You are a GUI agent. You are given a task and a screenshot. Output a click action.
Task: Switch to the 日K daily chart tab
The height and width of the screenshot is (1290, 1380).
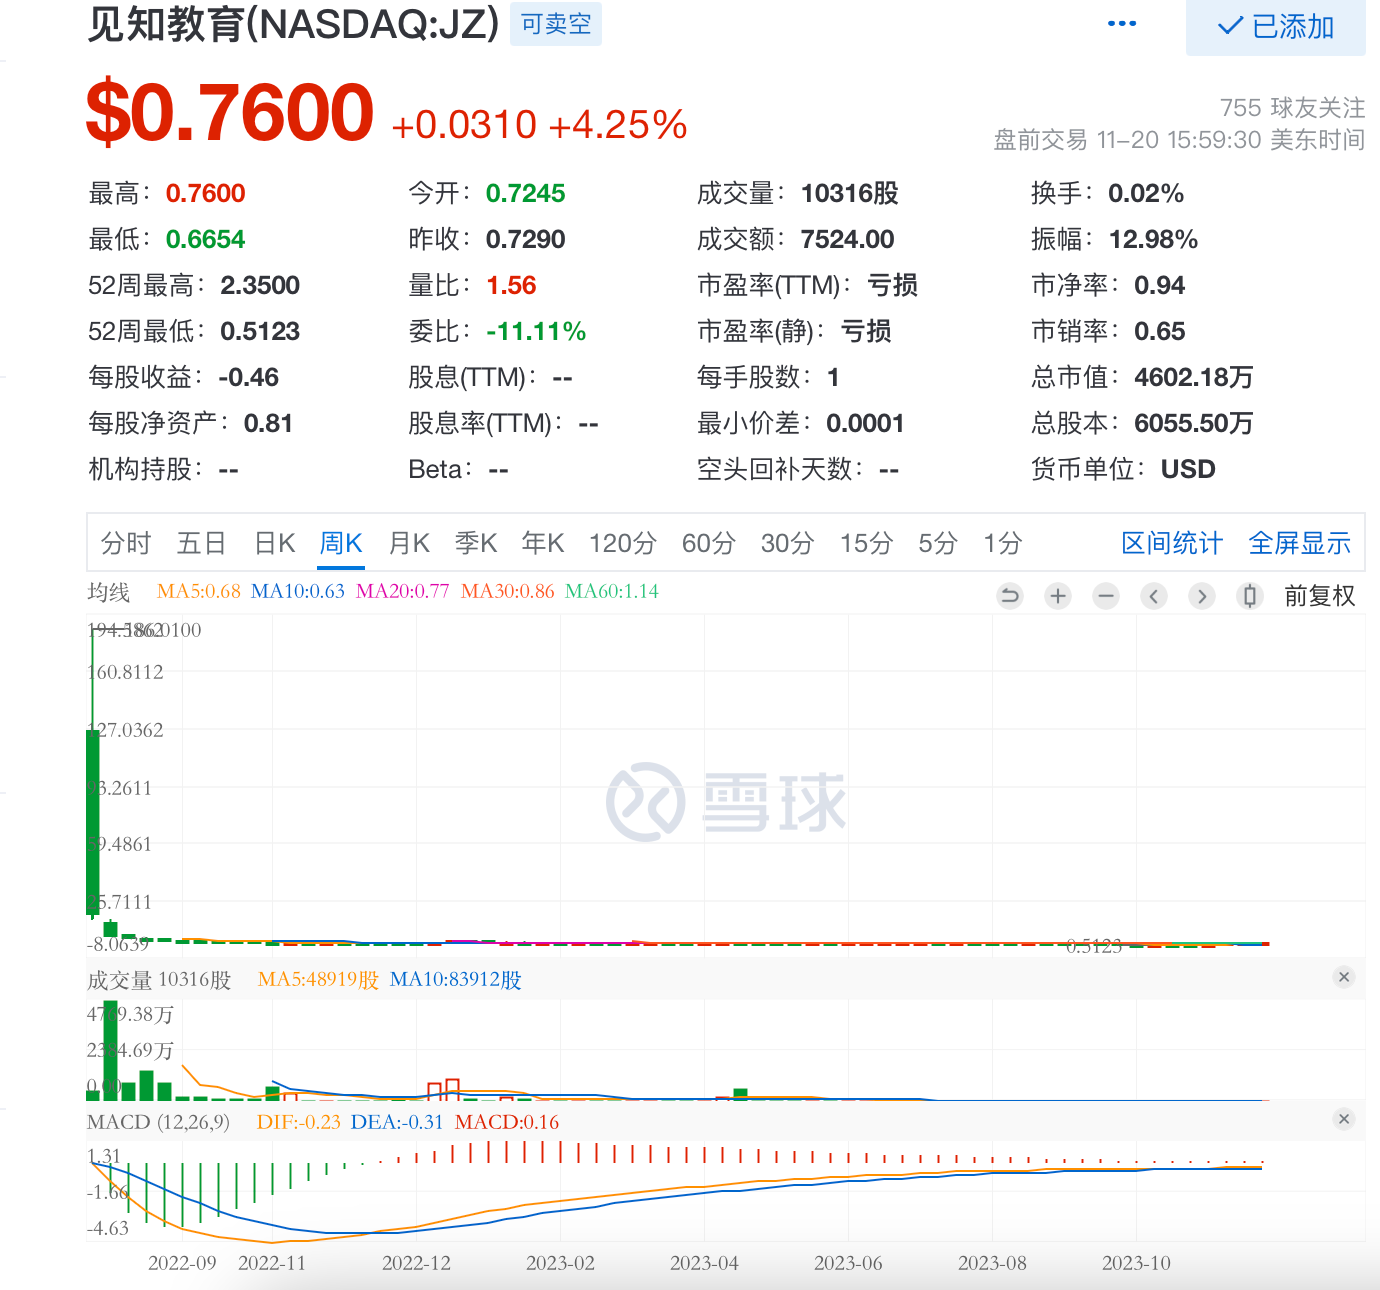pos(274,543)
